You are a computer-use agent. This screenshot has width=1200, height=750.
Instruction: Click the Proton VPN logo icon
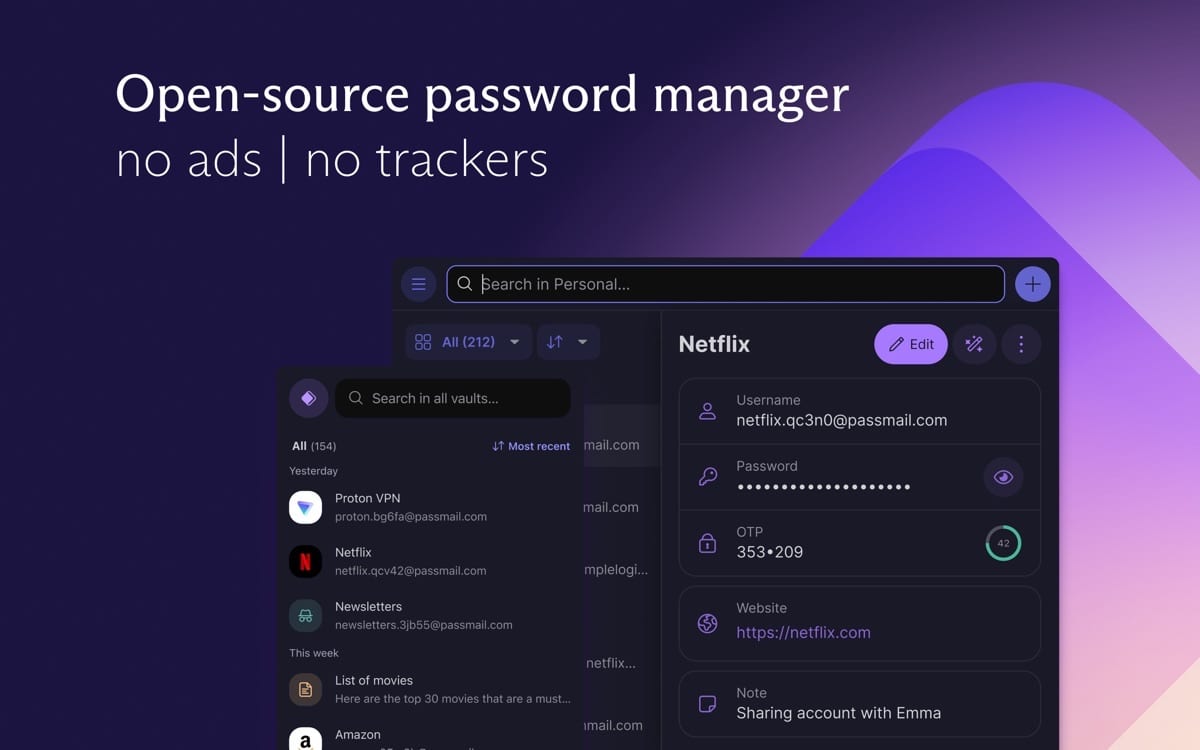click(306, 507)
